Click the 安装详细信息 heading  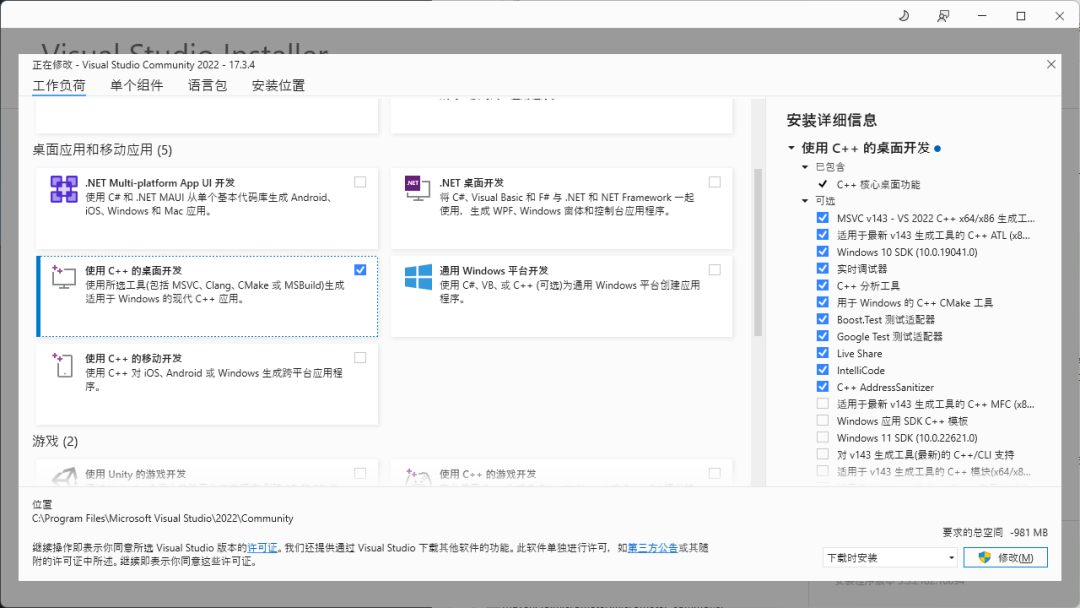[x=831, y=120]
